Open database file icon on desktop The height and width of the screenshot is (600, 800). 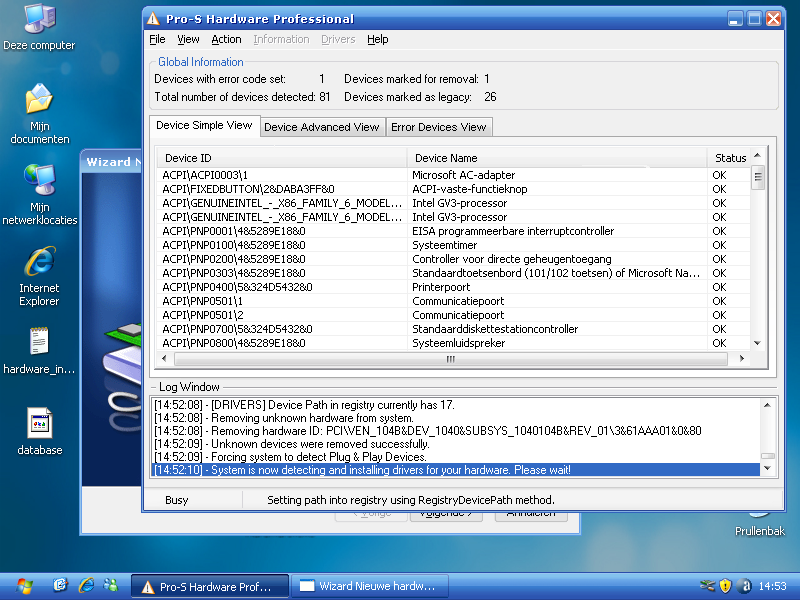click(x=39, y=432)
